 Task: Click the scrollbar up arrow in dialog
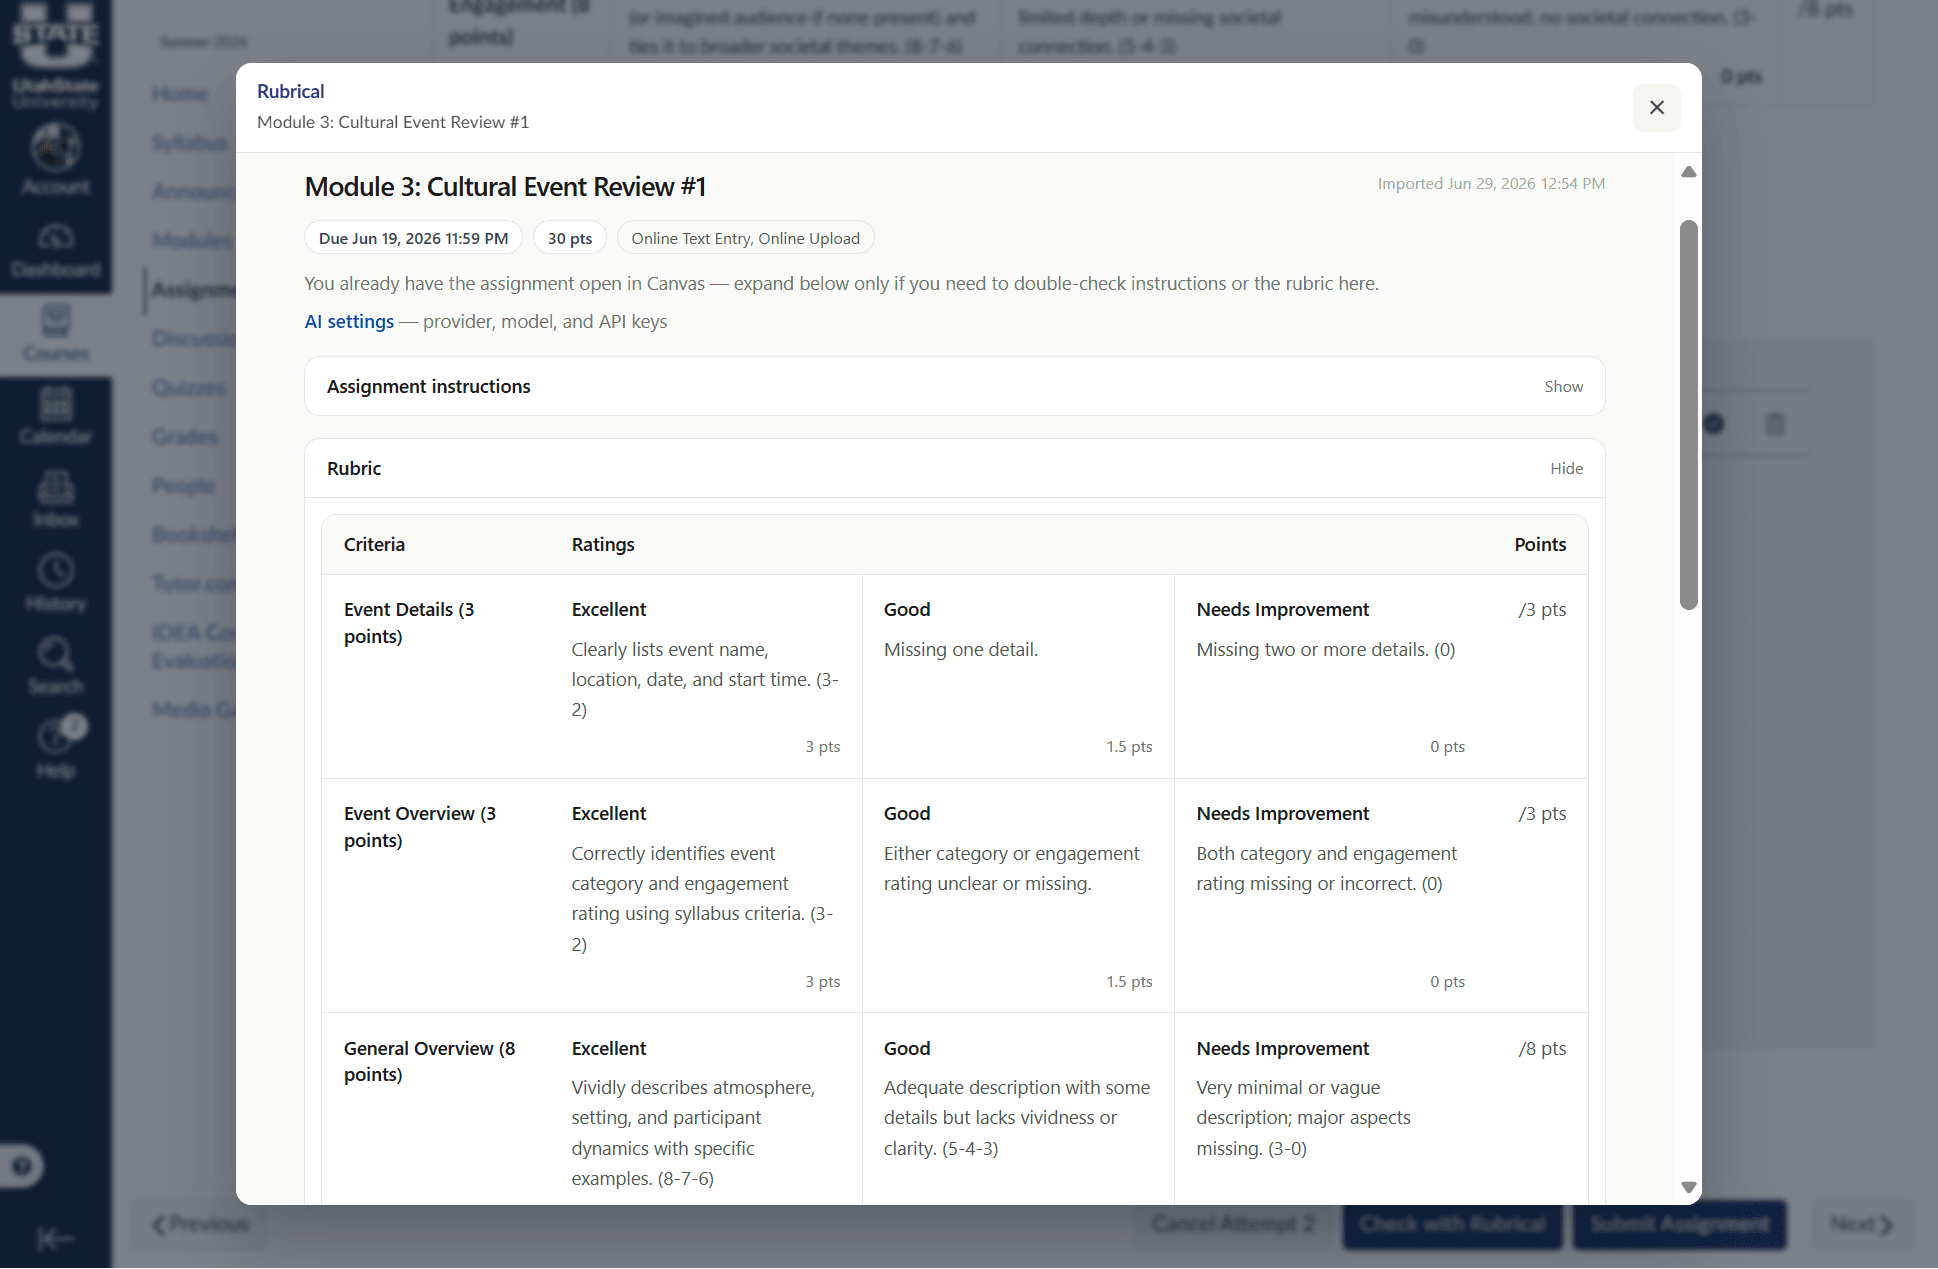(1688, 172)
